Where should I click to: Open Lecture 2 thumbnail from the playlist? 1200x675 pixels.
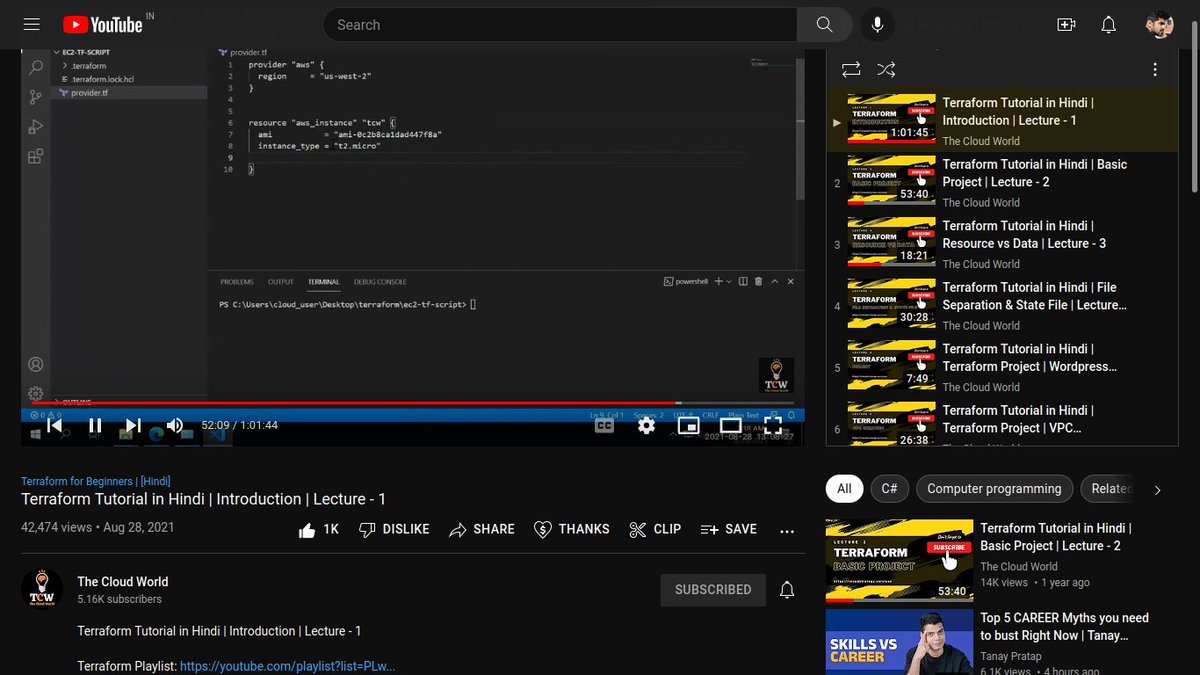pyautogui.click(x=889, y=182)
